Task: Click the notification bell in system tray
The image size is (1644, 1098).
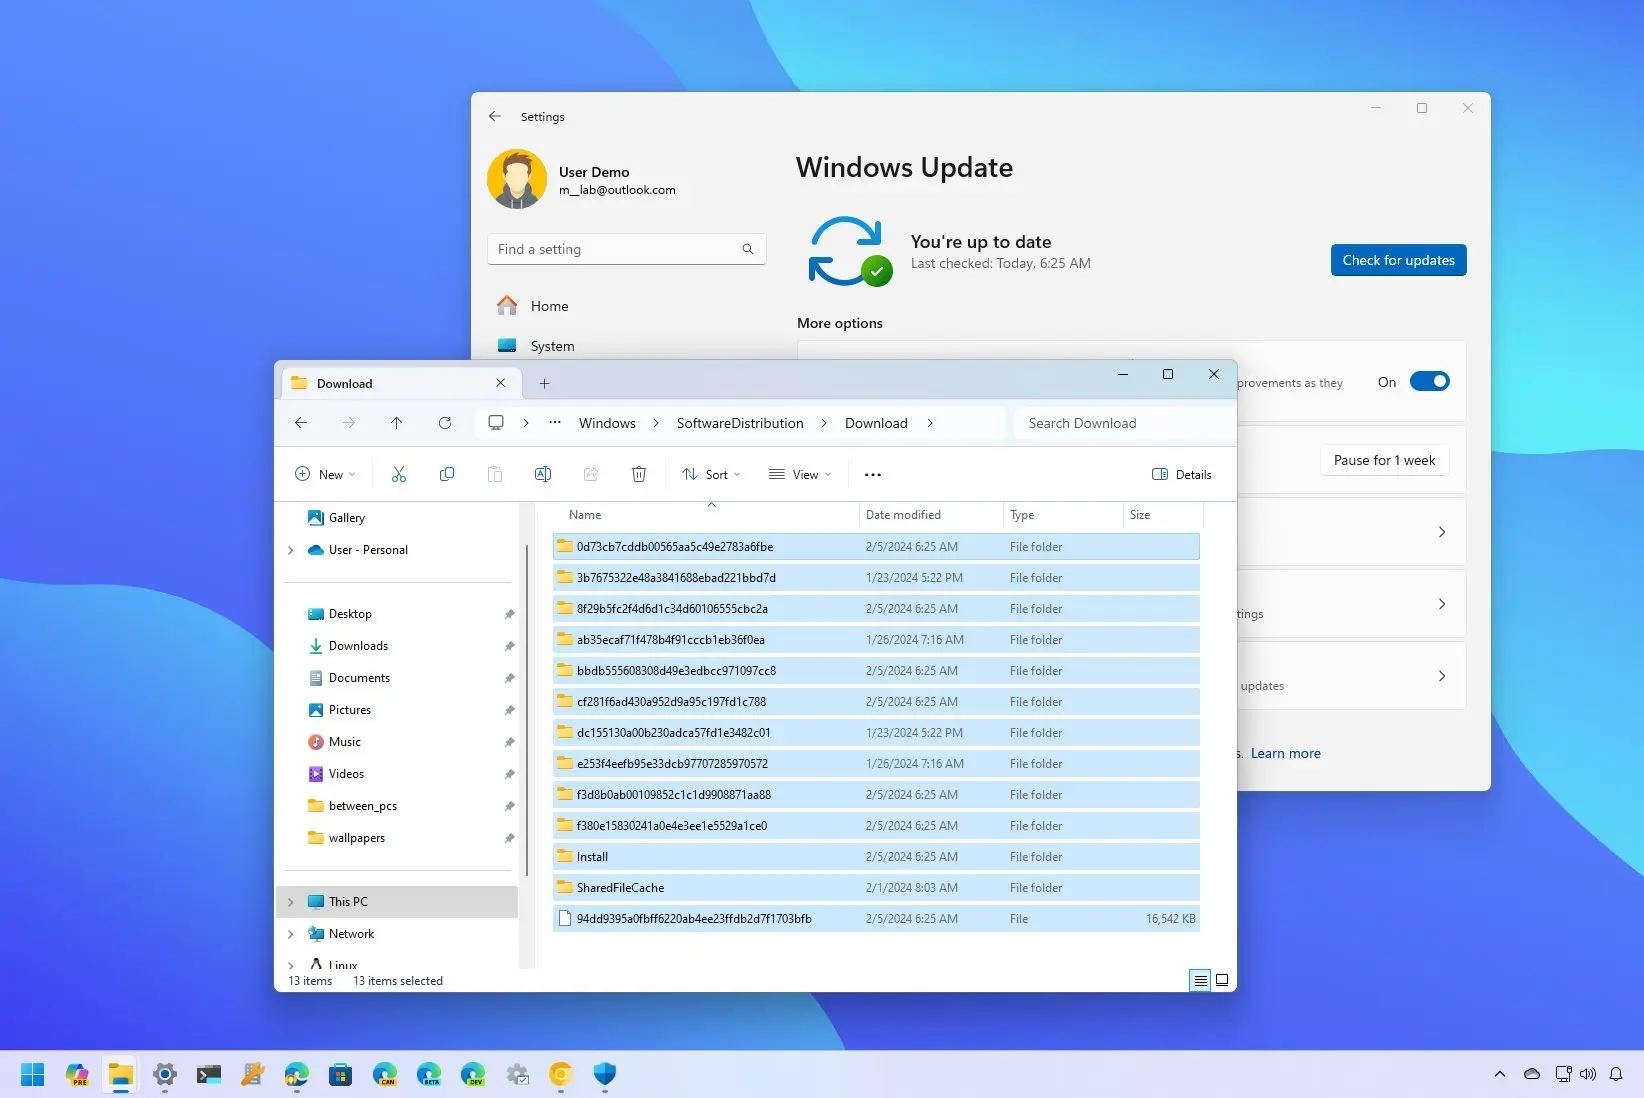Action: click(x=1616, y=1074)
